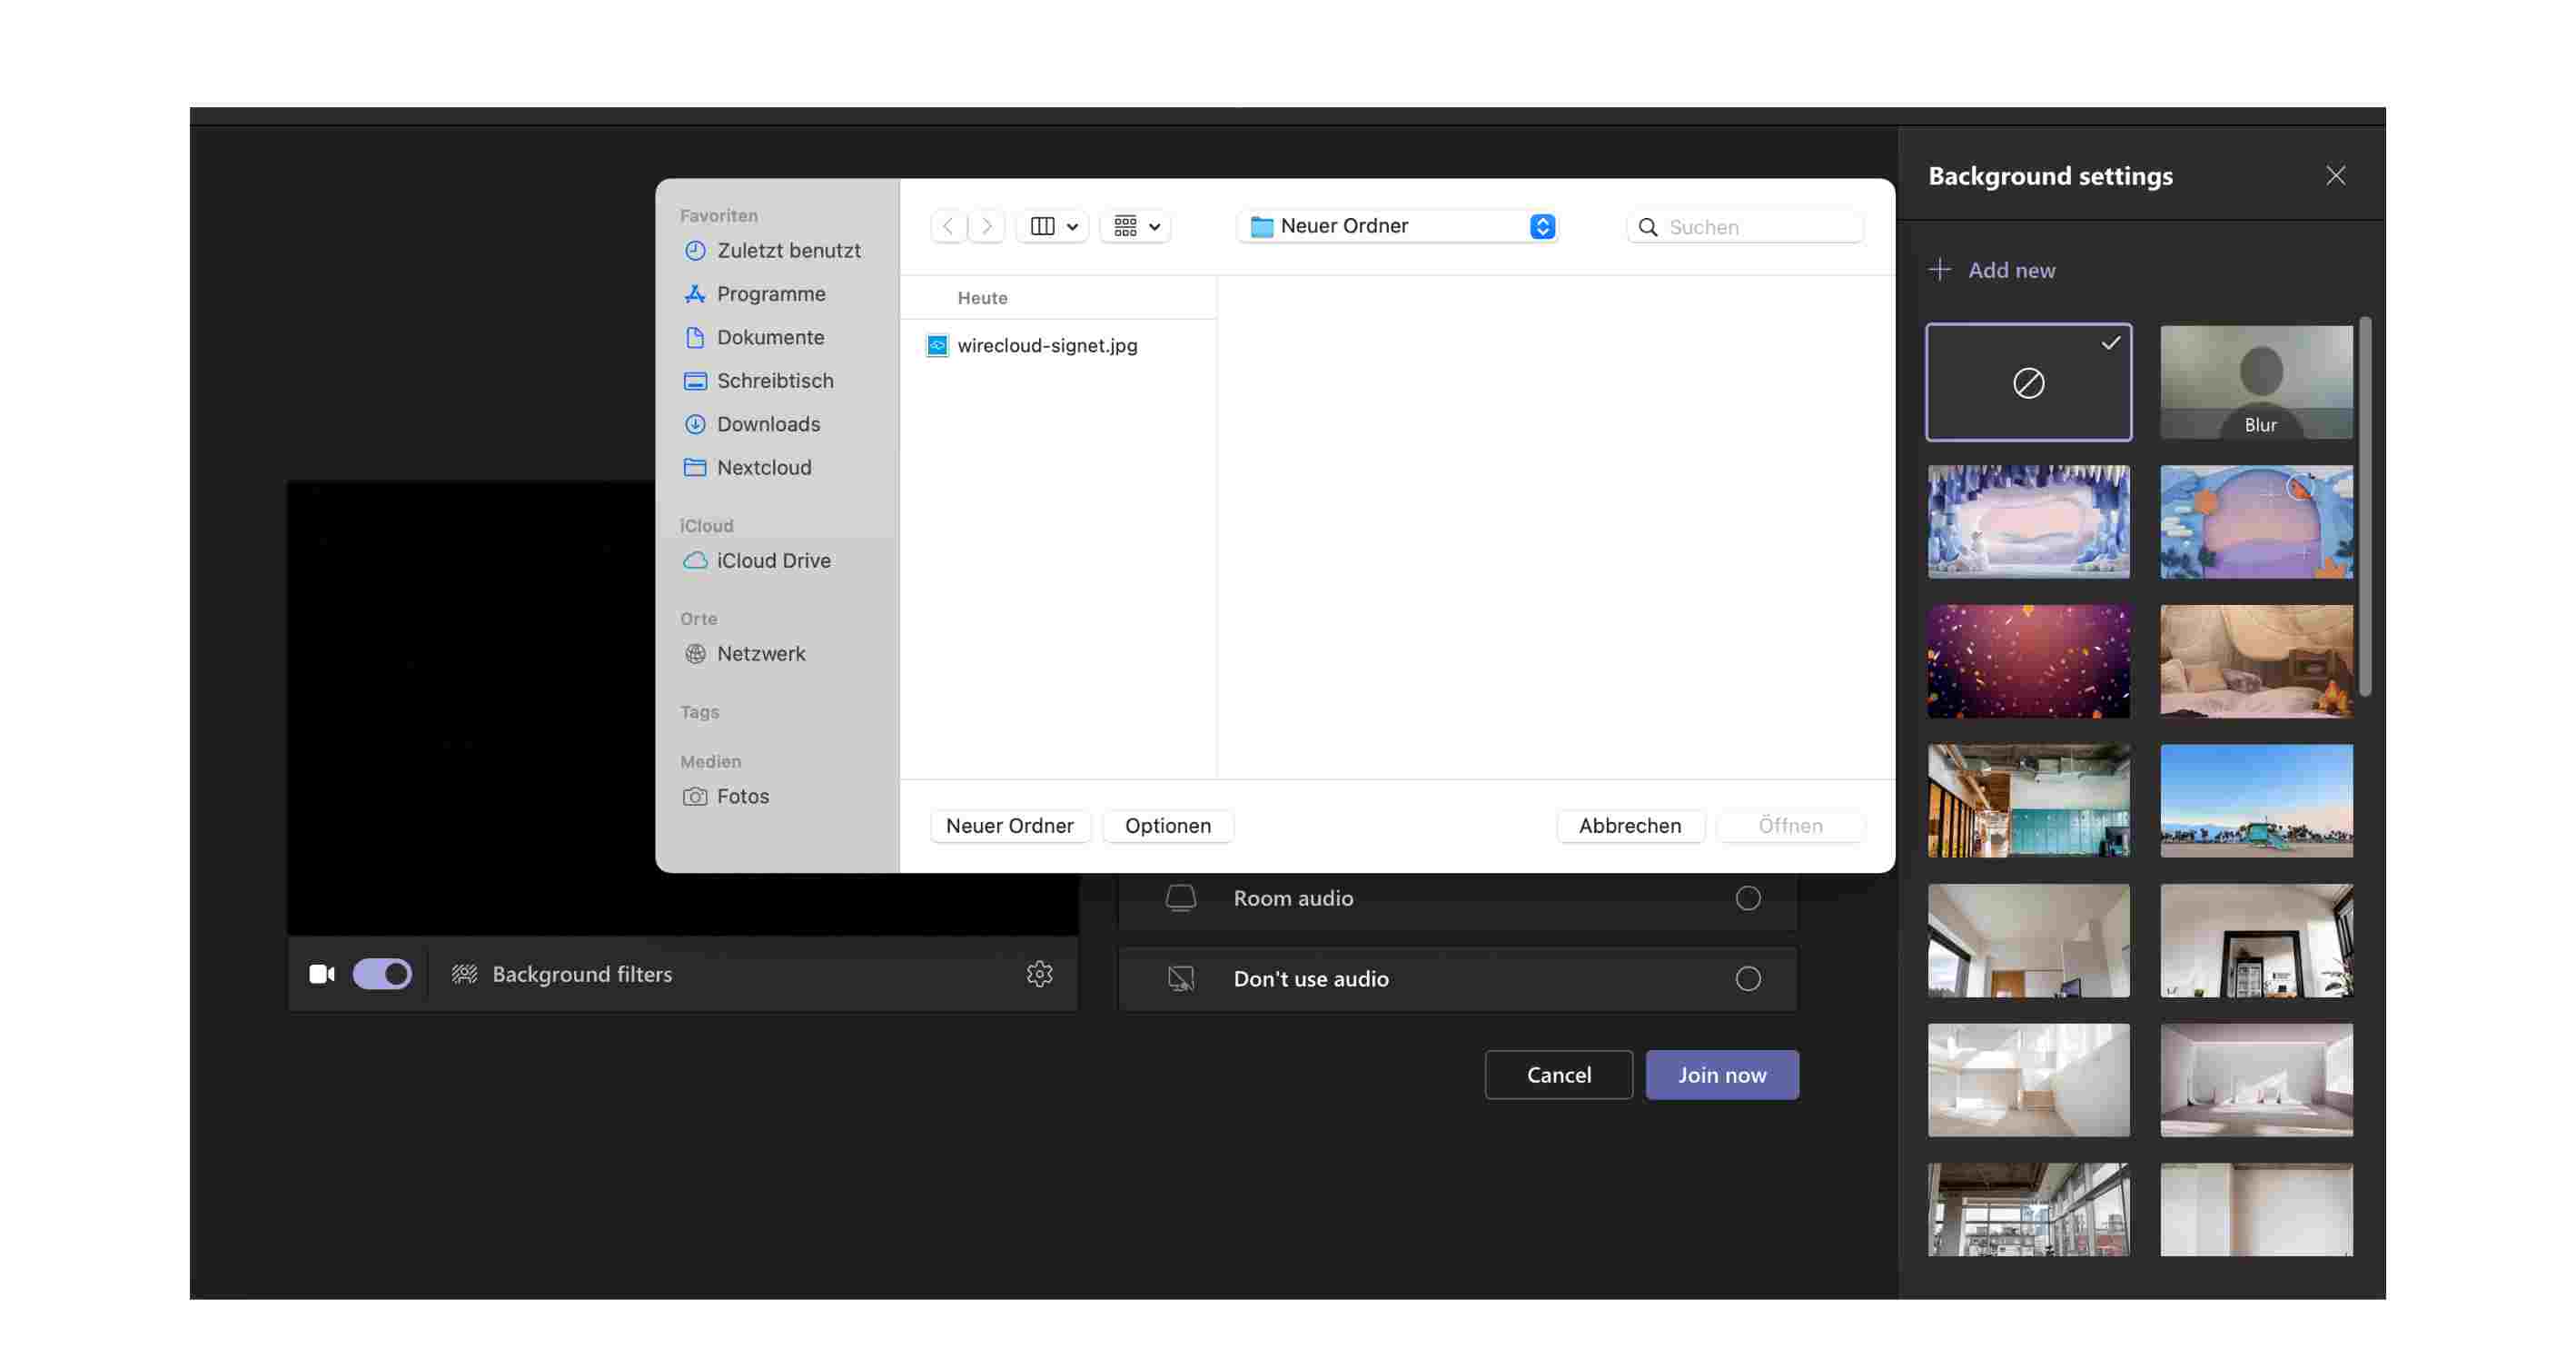Click the forward navigation arrow
Viewport: 2576px width, 1368px height.
click(x=986, y=225)
